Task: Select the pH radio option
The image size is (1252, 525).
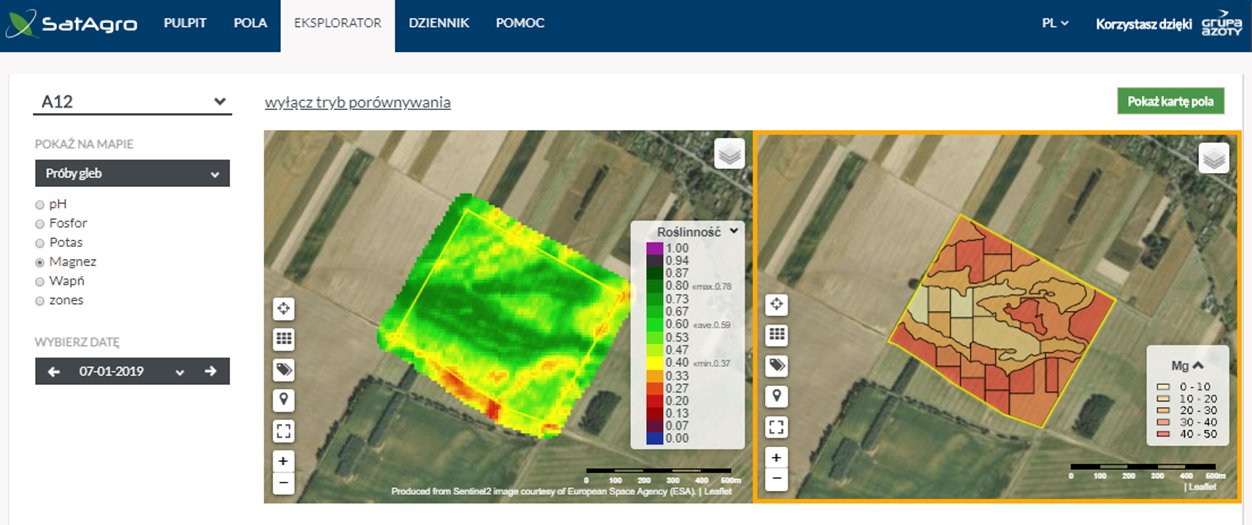Action: point(41,204)
